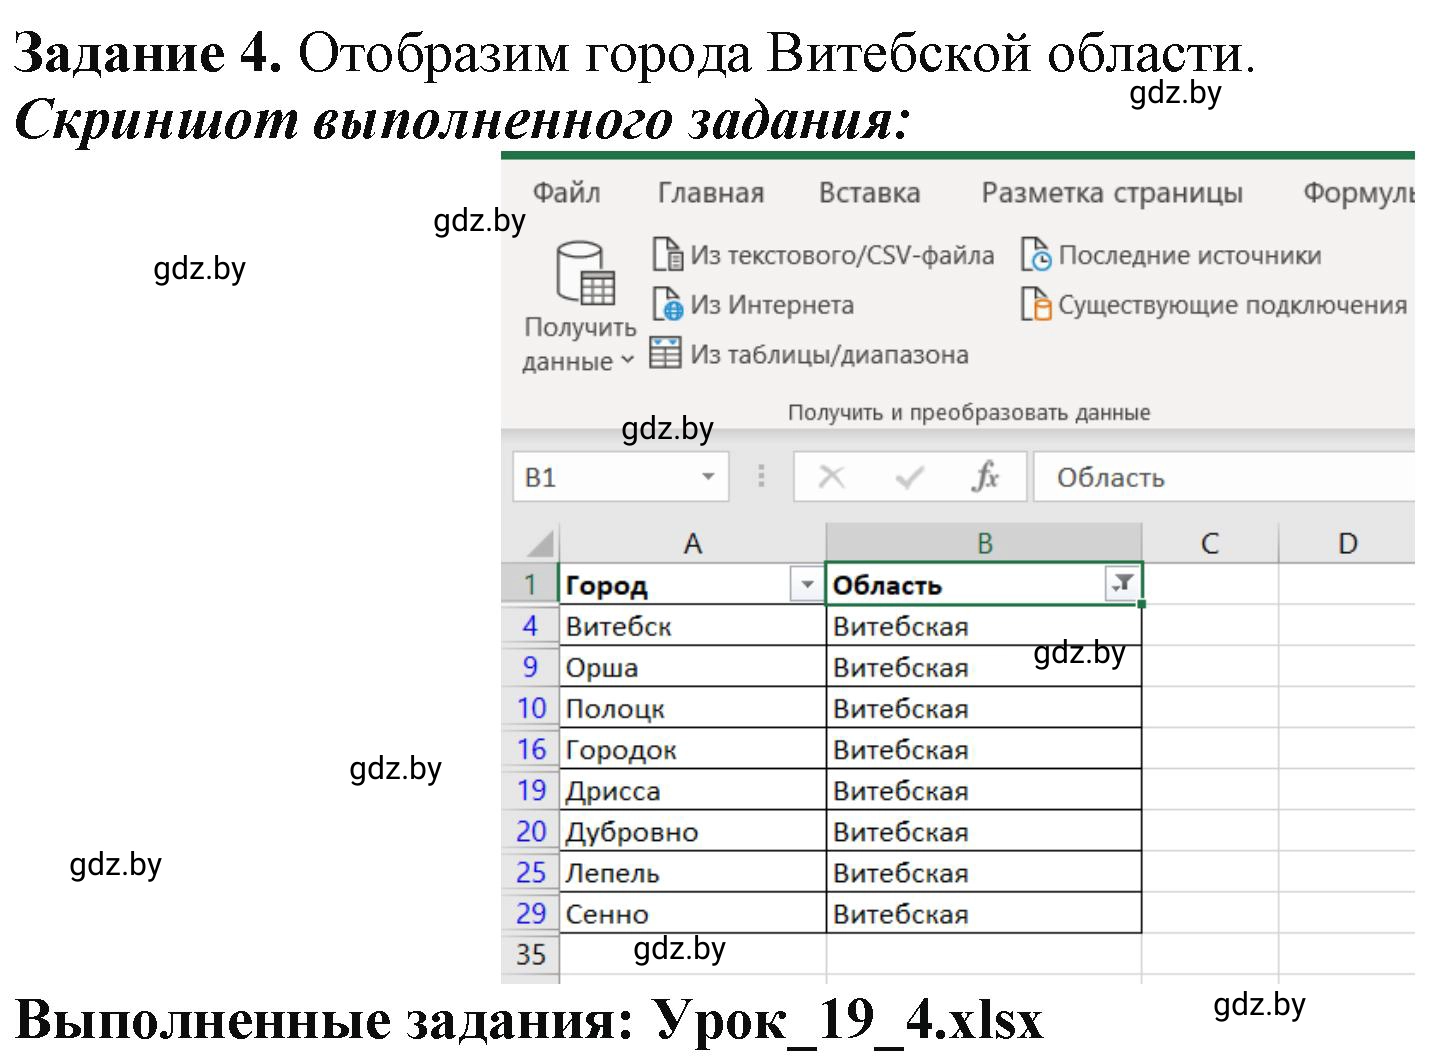
Task: Open the active Область filter button
Action: click(1121, 584)
